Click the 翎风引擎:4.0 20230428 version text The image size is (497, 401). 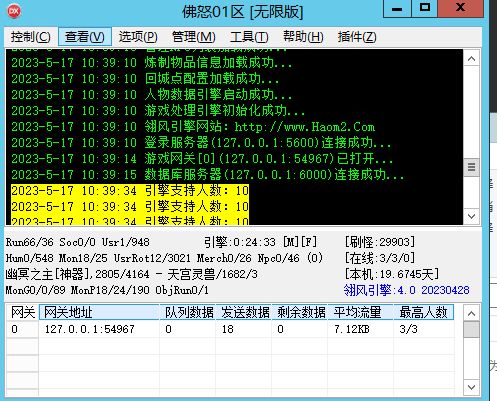(x=406, y=290)
